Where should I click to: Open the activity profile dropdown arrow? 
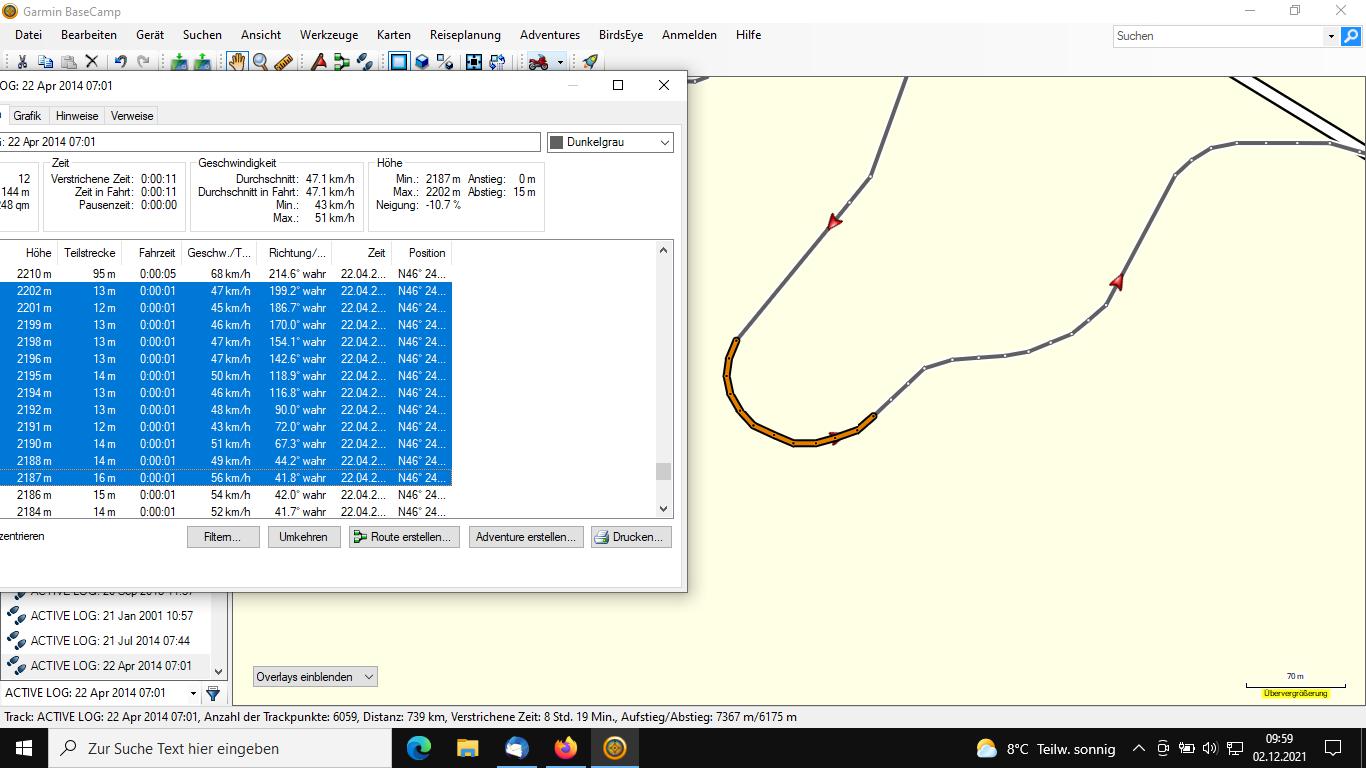click(x=560, y=62)
